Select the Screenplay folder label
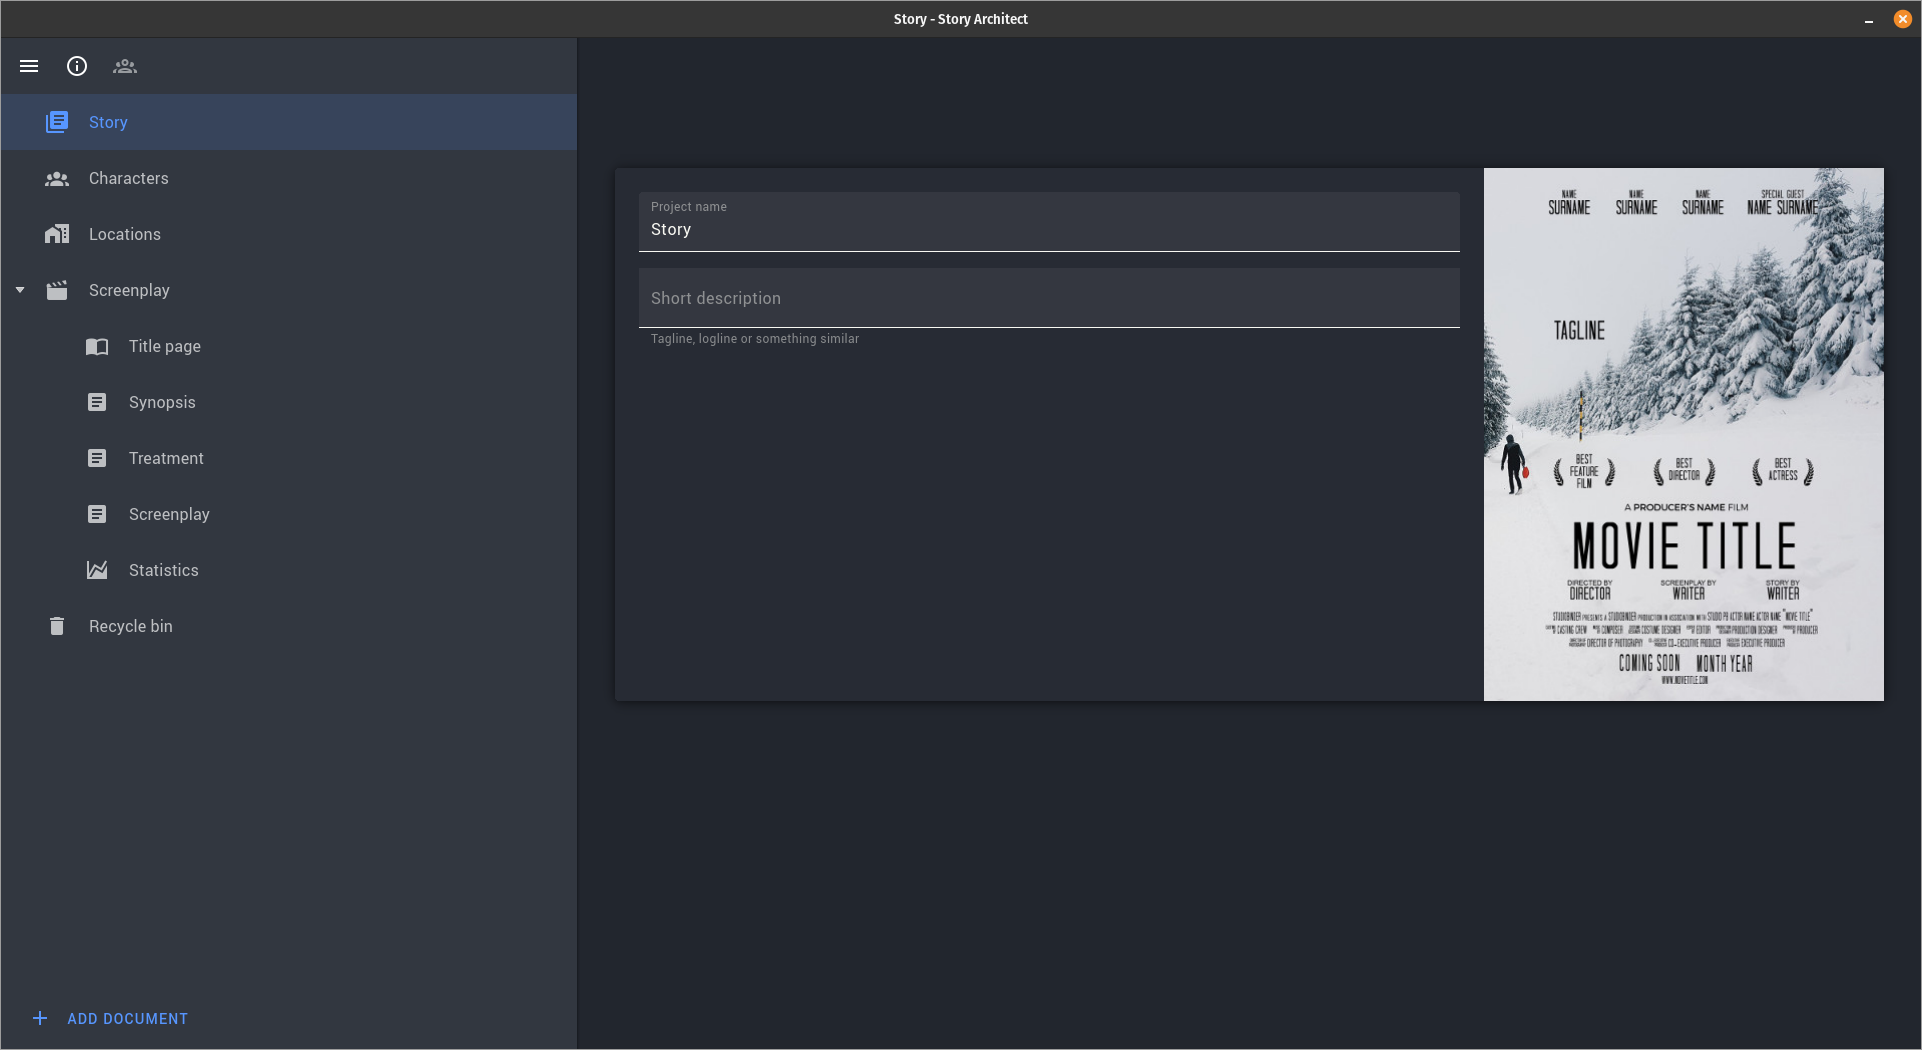The height and width of the screenshot is (1050, 1922). pos(129,290)
